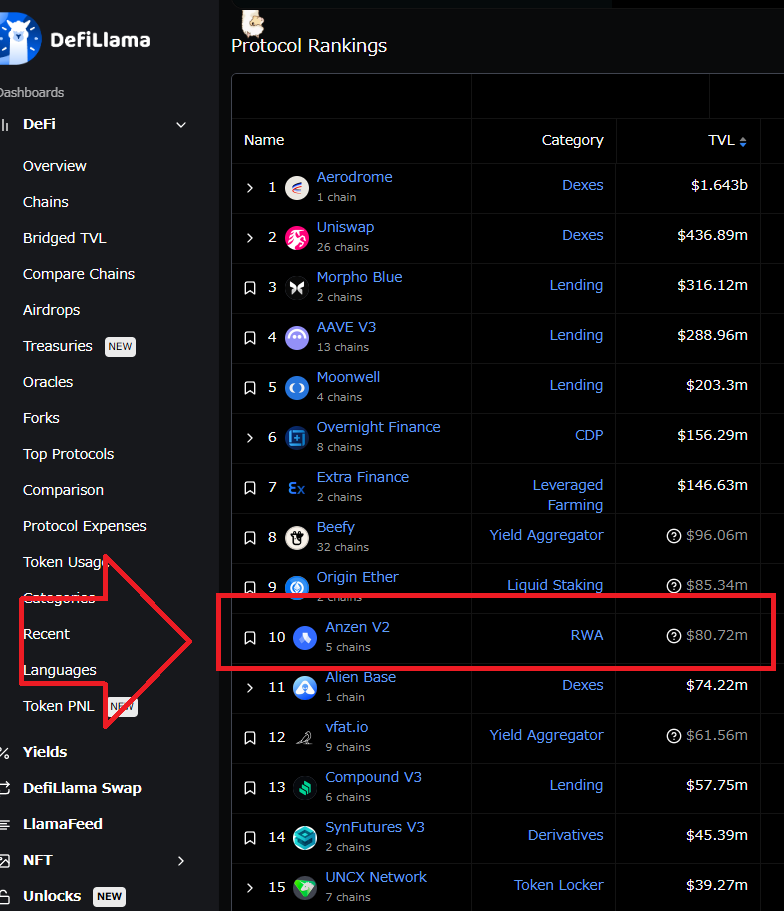The image size is (784, 911).
Task: Open the Yield Aggregator category for Beefy
Action: click(546, 535)
